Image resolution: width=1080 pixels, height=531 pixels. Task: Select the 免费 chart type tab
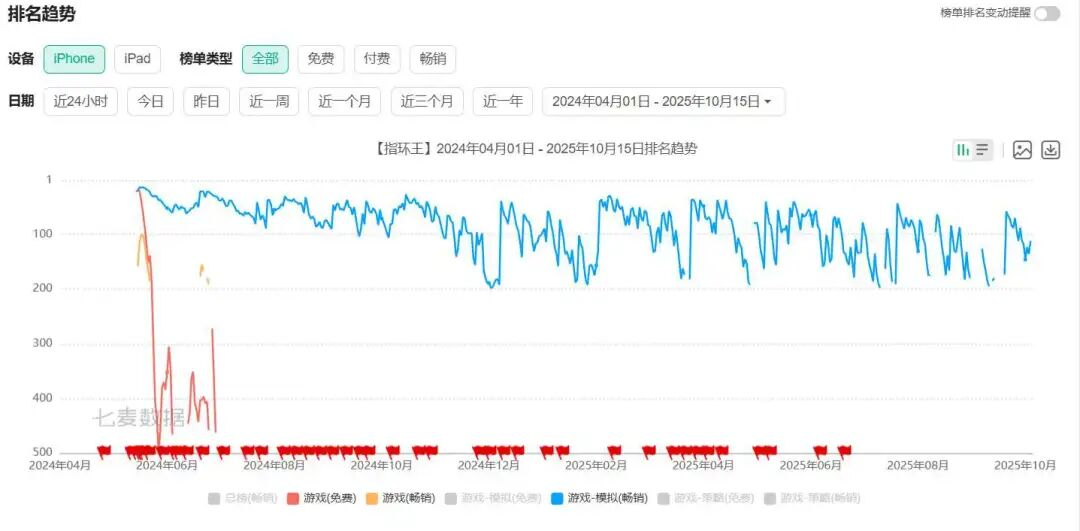(x=320, y=59)
